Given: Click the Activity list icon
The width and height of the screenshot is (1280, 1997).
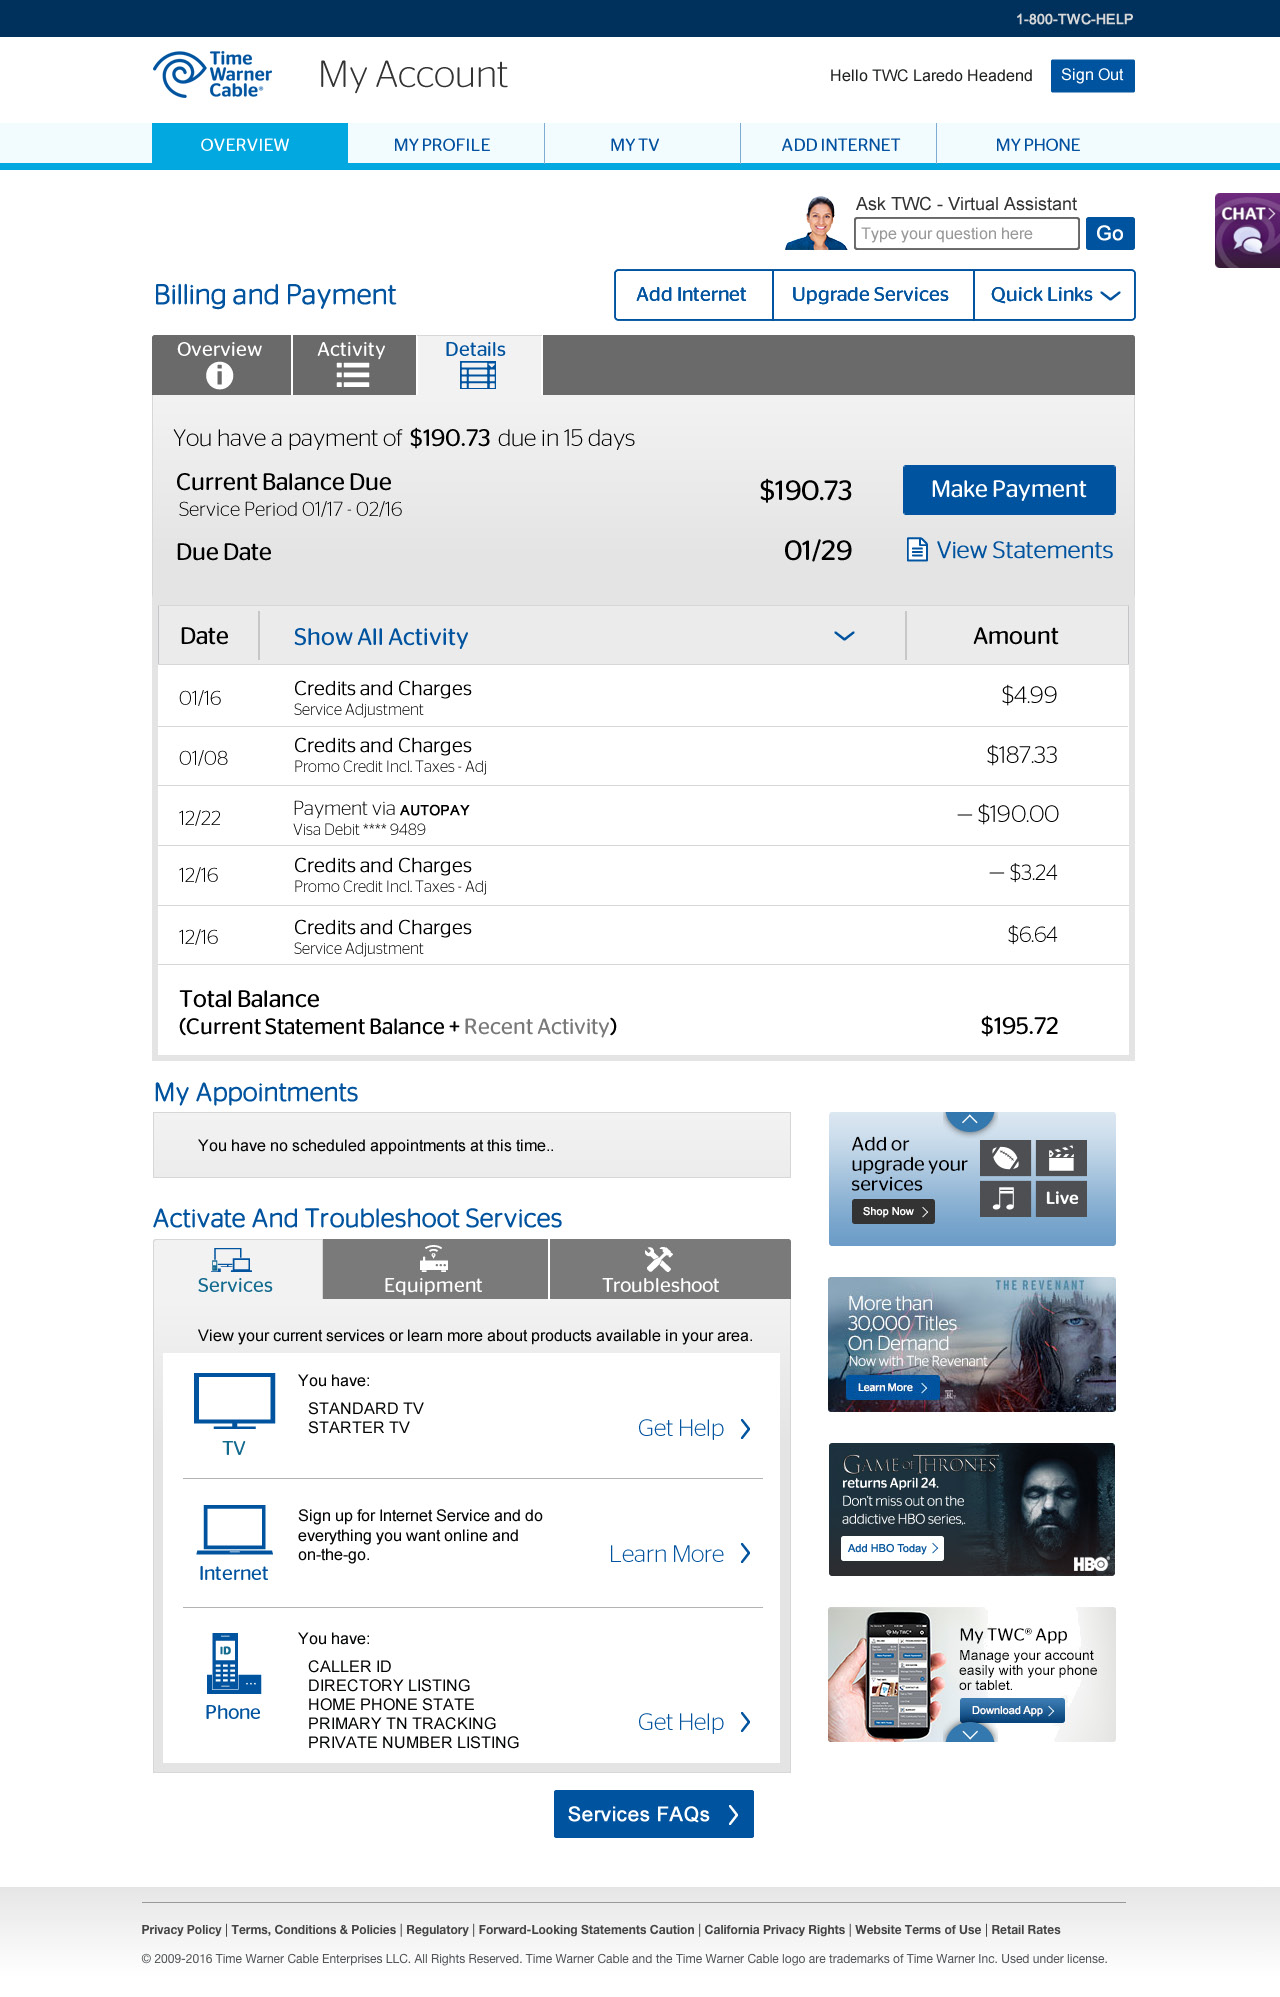Looking at the screenshot, I should click(x=352, y=375).
